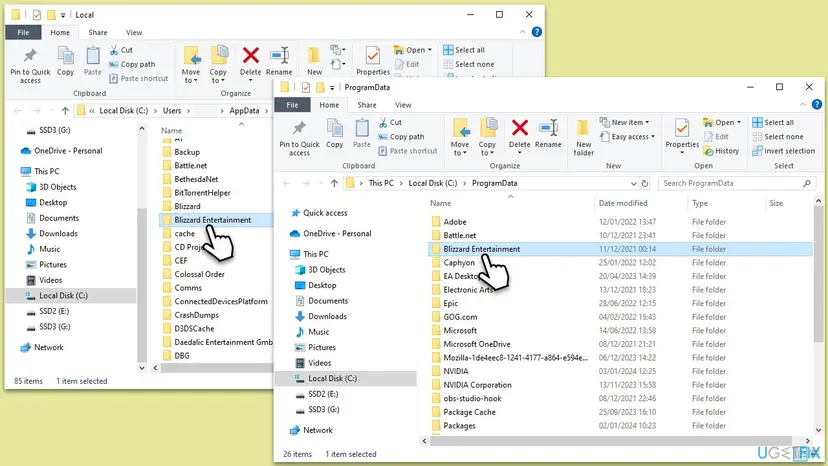The image size is (828, 466).
Task: Click into the Search ProgramData field
Action: 737,183
